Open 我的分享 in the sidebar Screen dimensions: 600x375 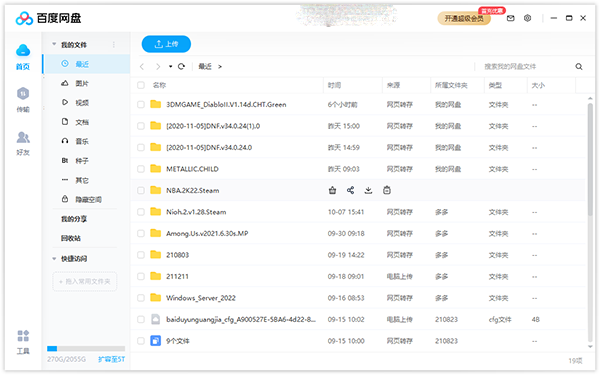(x=74, y=219)
